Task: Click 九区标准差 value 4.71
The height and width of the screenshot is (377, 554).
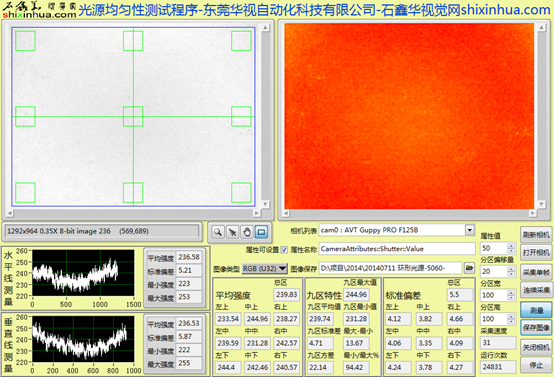Action: [x=320, y=343]
